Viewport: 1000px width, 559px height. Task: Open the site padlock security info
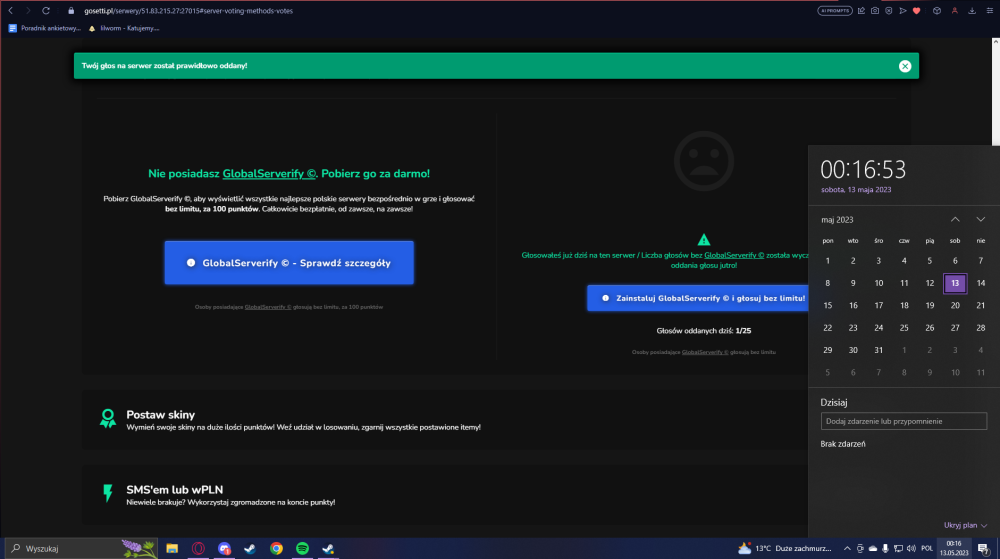tap(71, 11)
